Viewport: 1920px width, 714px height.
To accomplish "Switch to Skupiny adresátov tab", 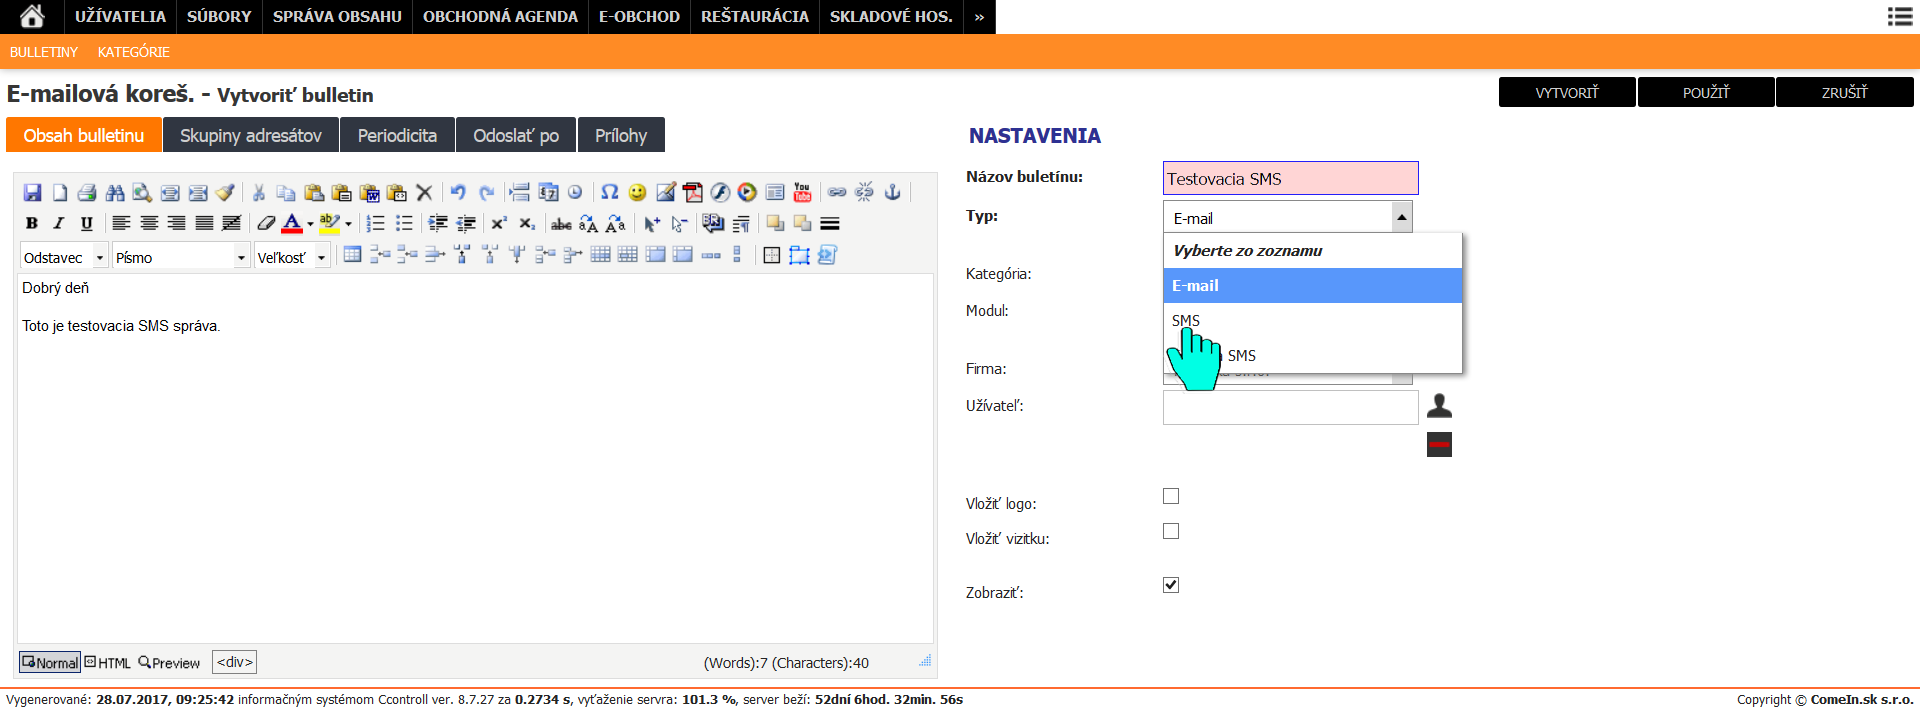I will click(x=251, y=135).
